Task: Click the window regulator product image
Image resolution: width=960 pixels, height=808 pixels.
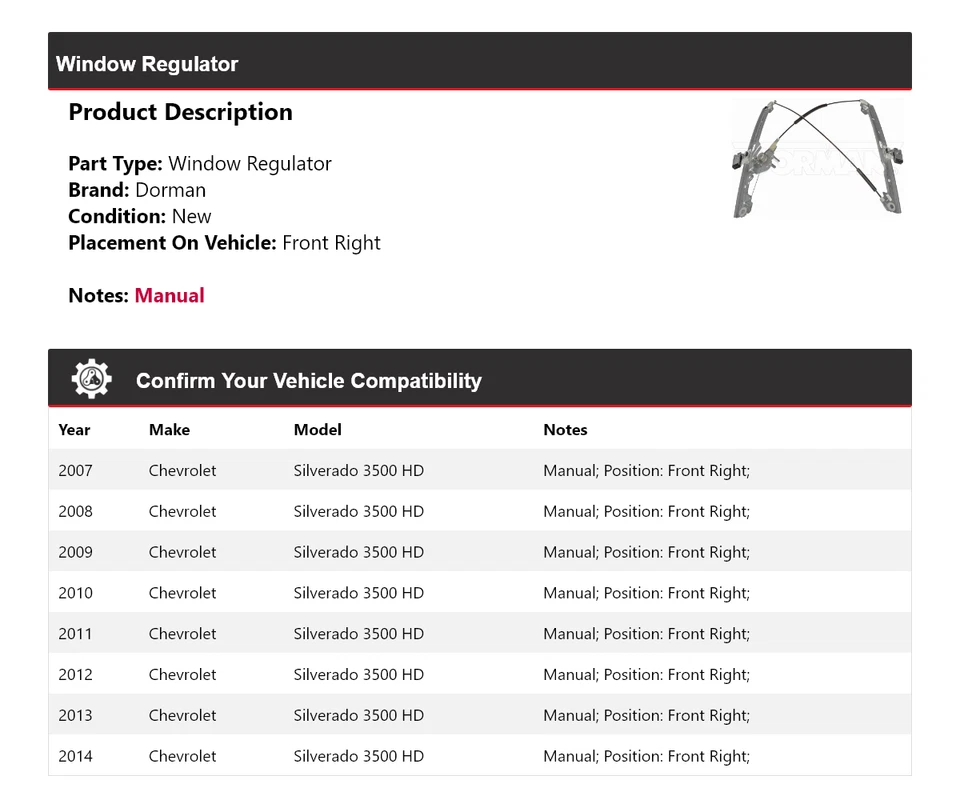Action: tap(818, 158)
